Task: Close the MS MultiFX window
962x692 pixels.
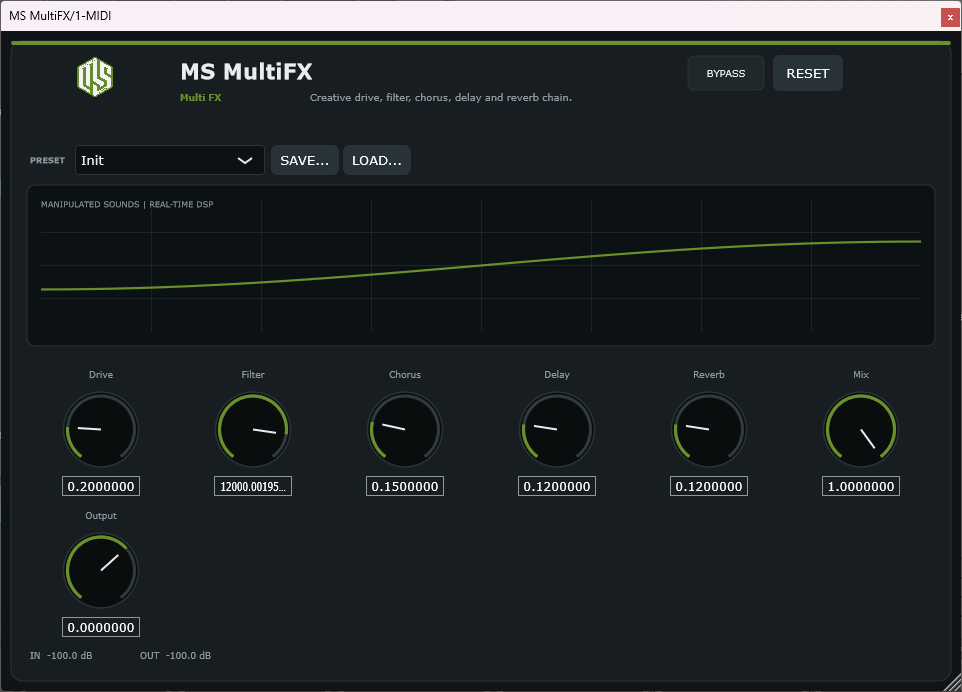Action: pyautogui.click(x=950, y=17)
